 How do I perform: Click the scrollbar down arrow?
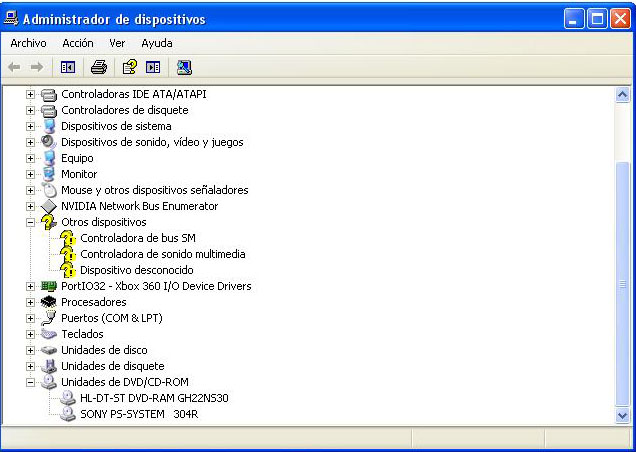tap(622, 415)
